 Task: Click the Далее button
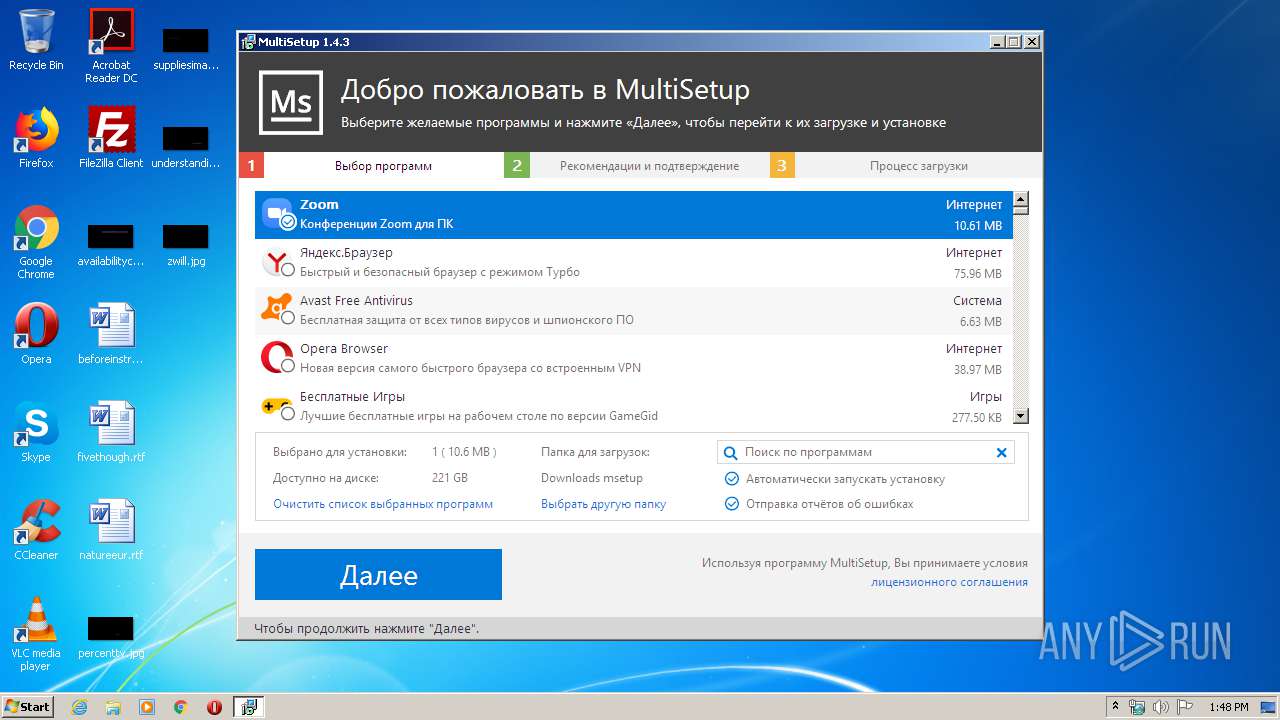[378, 575]
